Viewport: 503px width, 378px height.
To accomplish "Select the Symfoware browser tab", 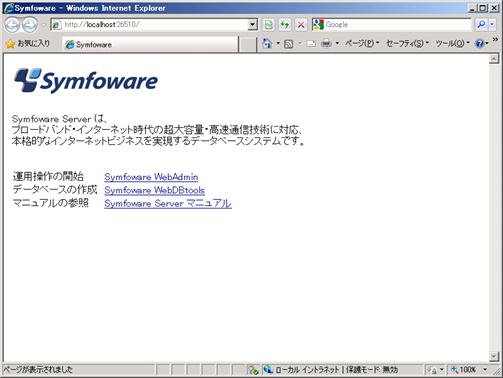I will [x=150, y=45].
